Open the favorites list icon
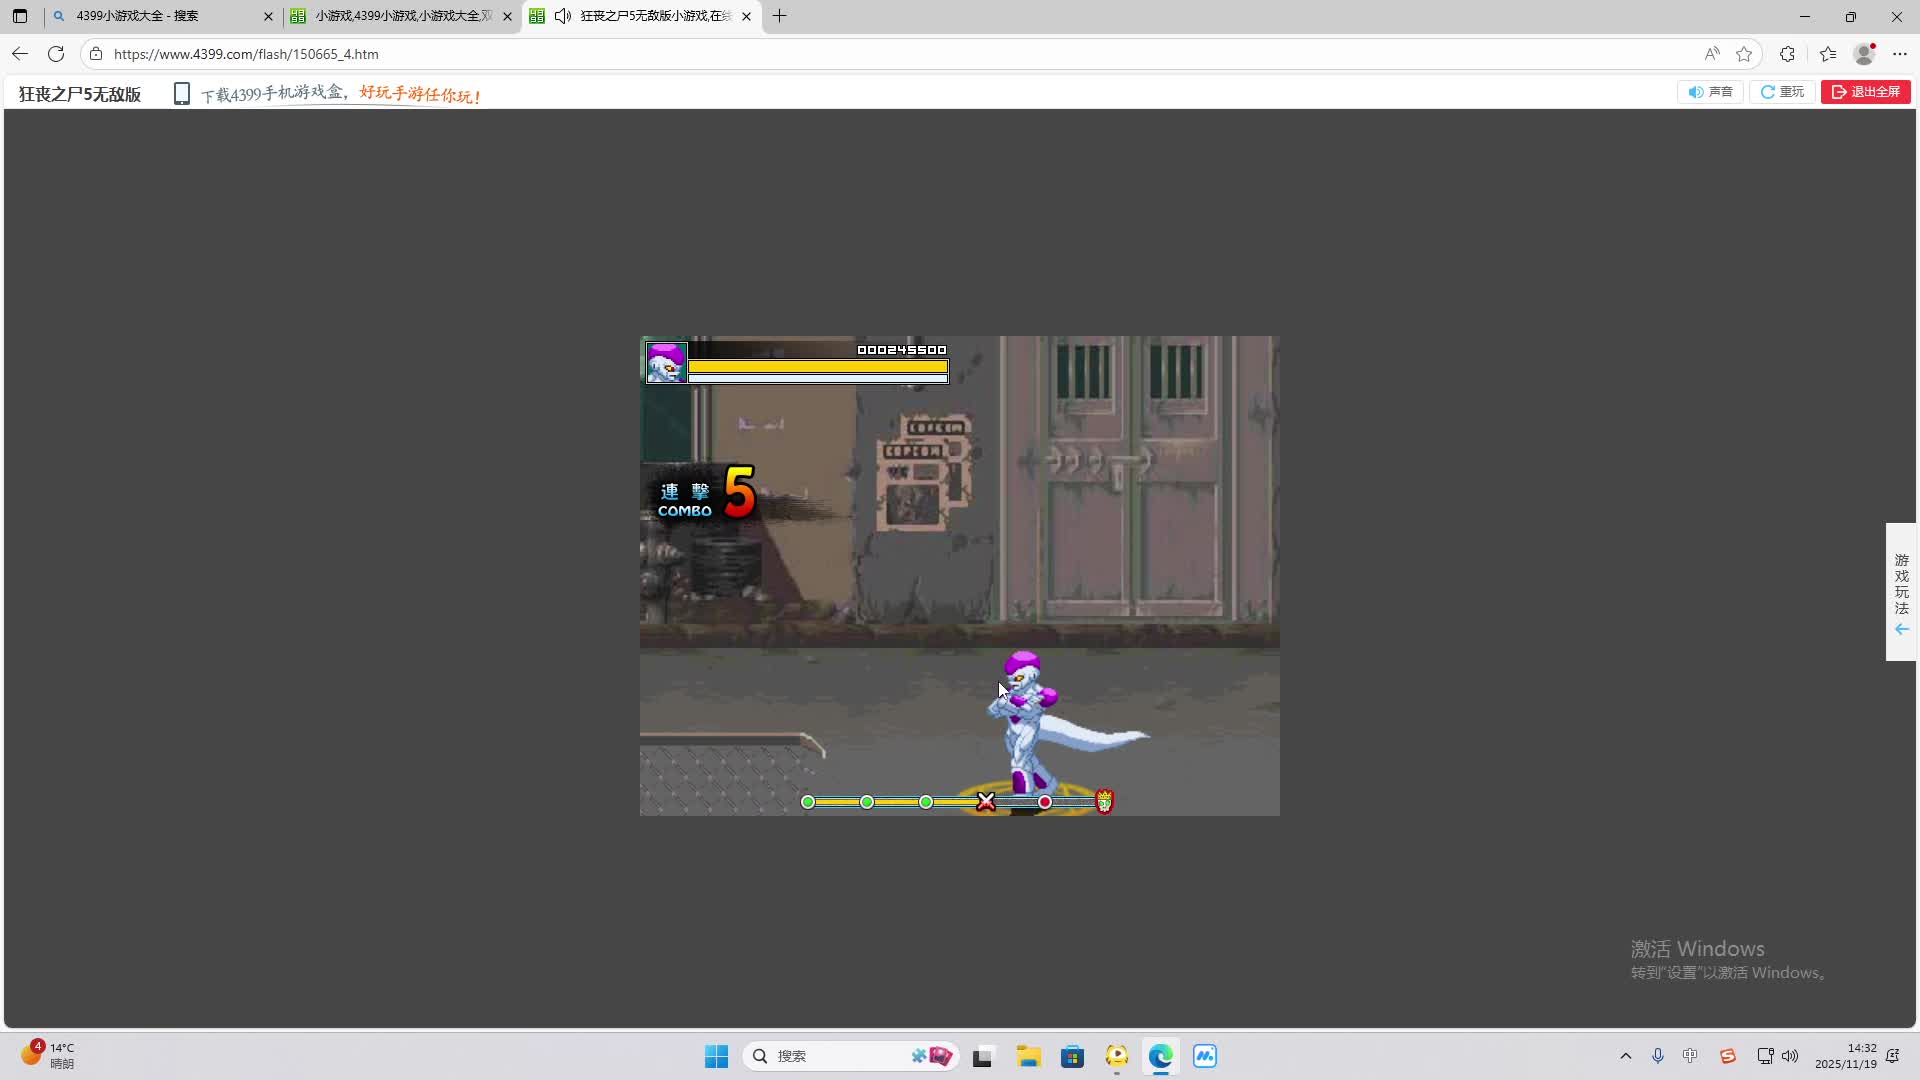The image size is (1920, 1080). pos(1828,54)
